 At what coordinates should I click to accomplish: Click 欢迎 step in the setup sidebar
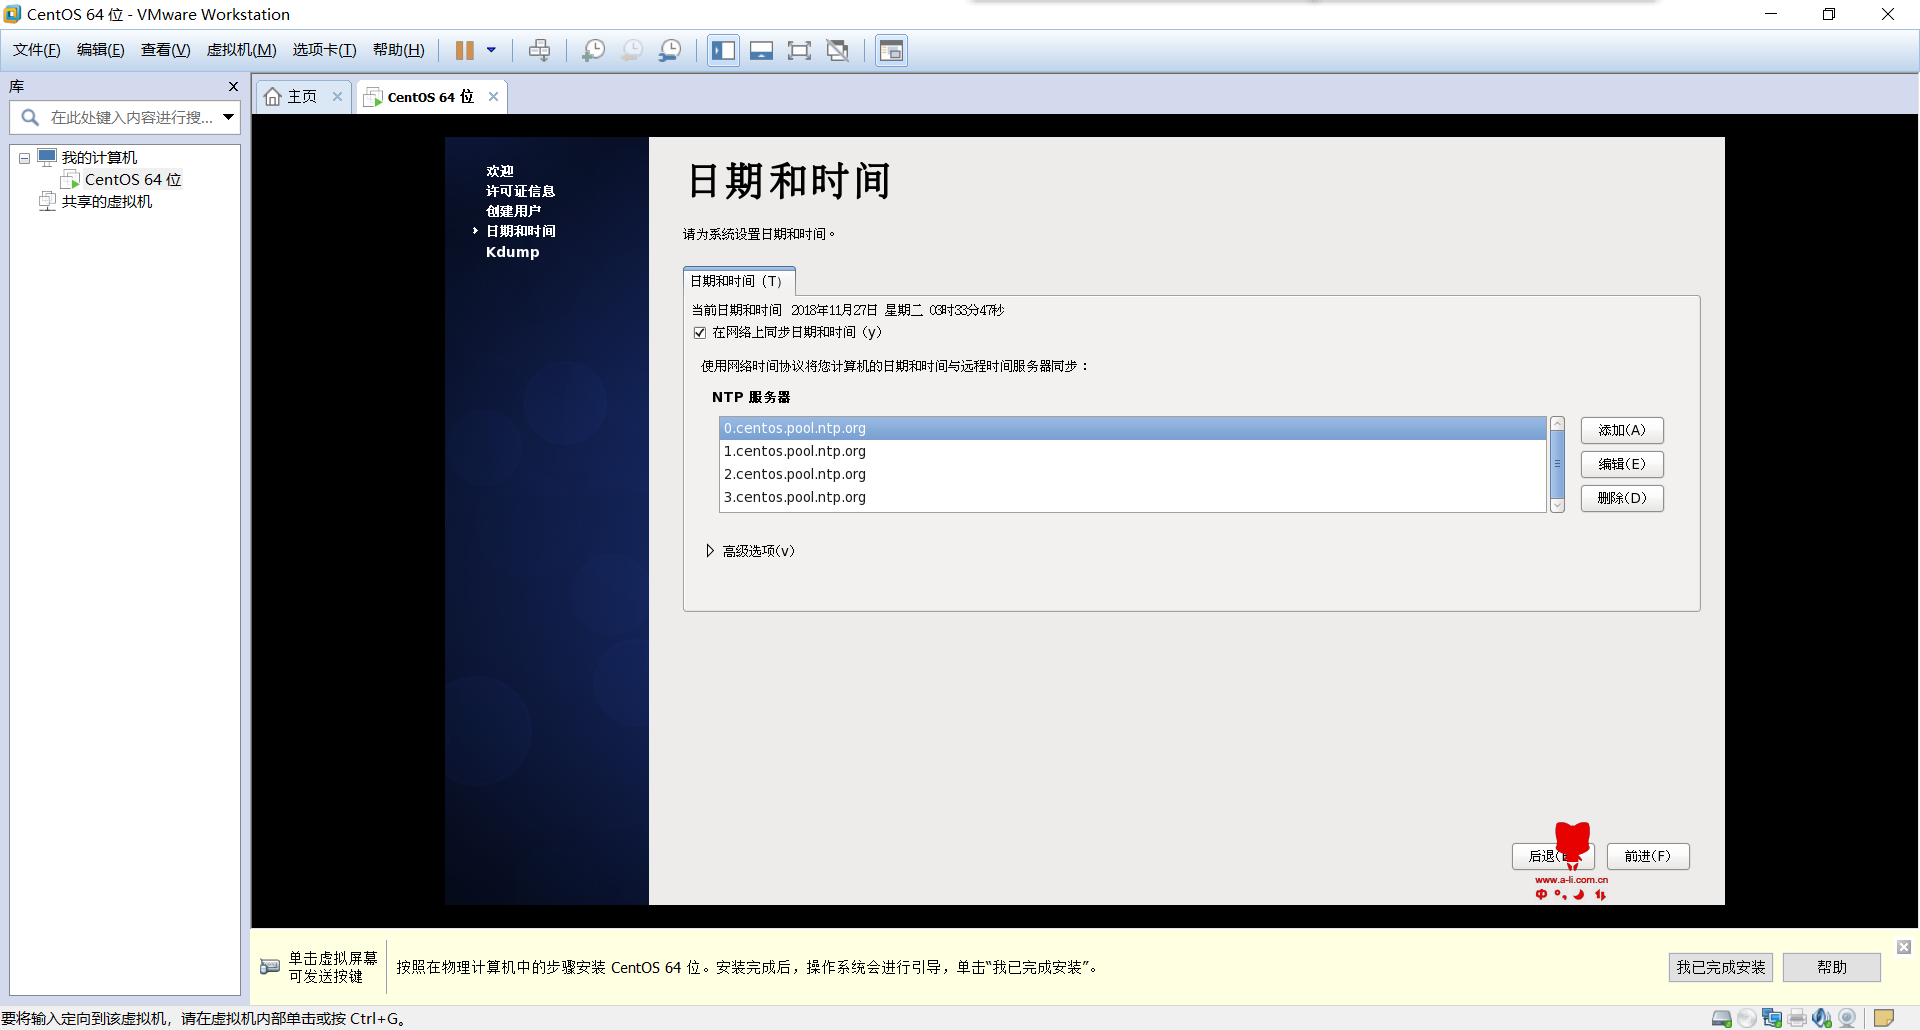(x=500, y=171)
